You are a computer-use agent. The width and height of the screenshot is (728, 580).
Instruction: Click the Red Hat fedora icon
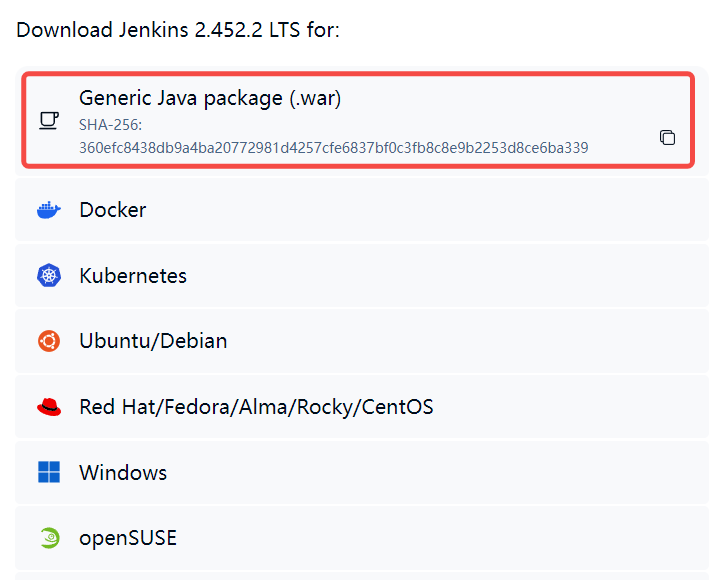[48, 407]
